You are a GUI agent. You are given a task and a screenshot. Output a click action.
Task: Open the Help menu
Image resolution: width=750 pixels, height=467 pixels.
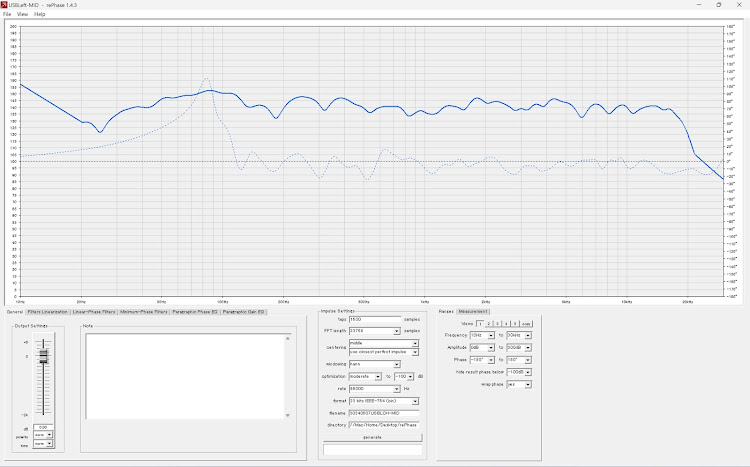tap(40, 14)
